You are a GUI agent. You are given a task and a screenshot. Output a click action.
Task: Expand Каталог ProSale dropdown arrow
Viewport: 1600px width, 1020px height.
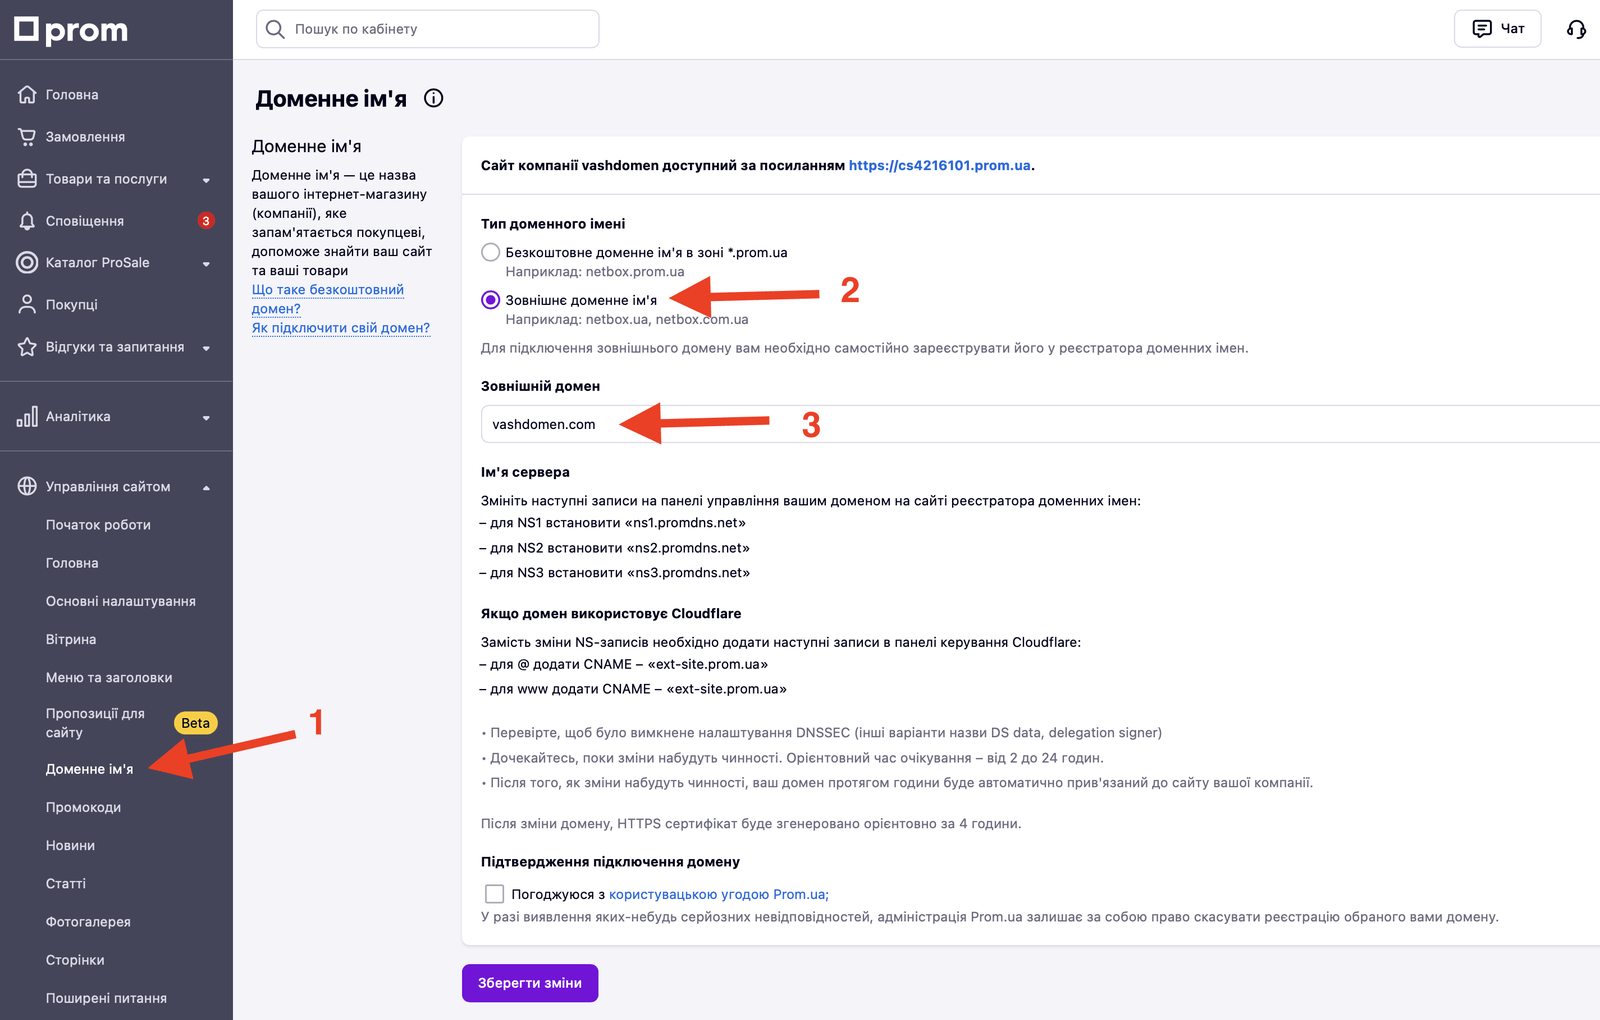coord(206,264)
